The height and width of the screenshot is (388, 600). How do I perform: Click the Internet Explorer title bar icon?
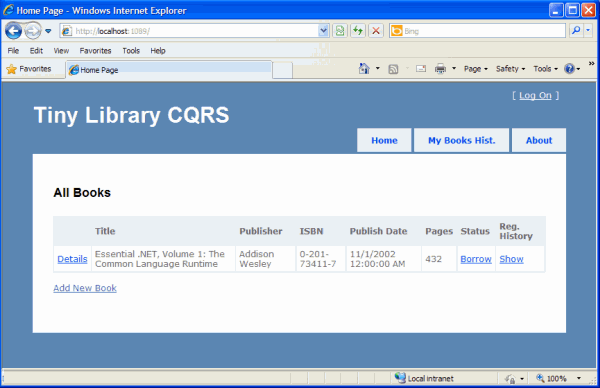[8, 10]
